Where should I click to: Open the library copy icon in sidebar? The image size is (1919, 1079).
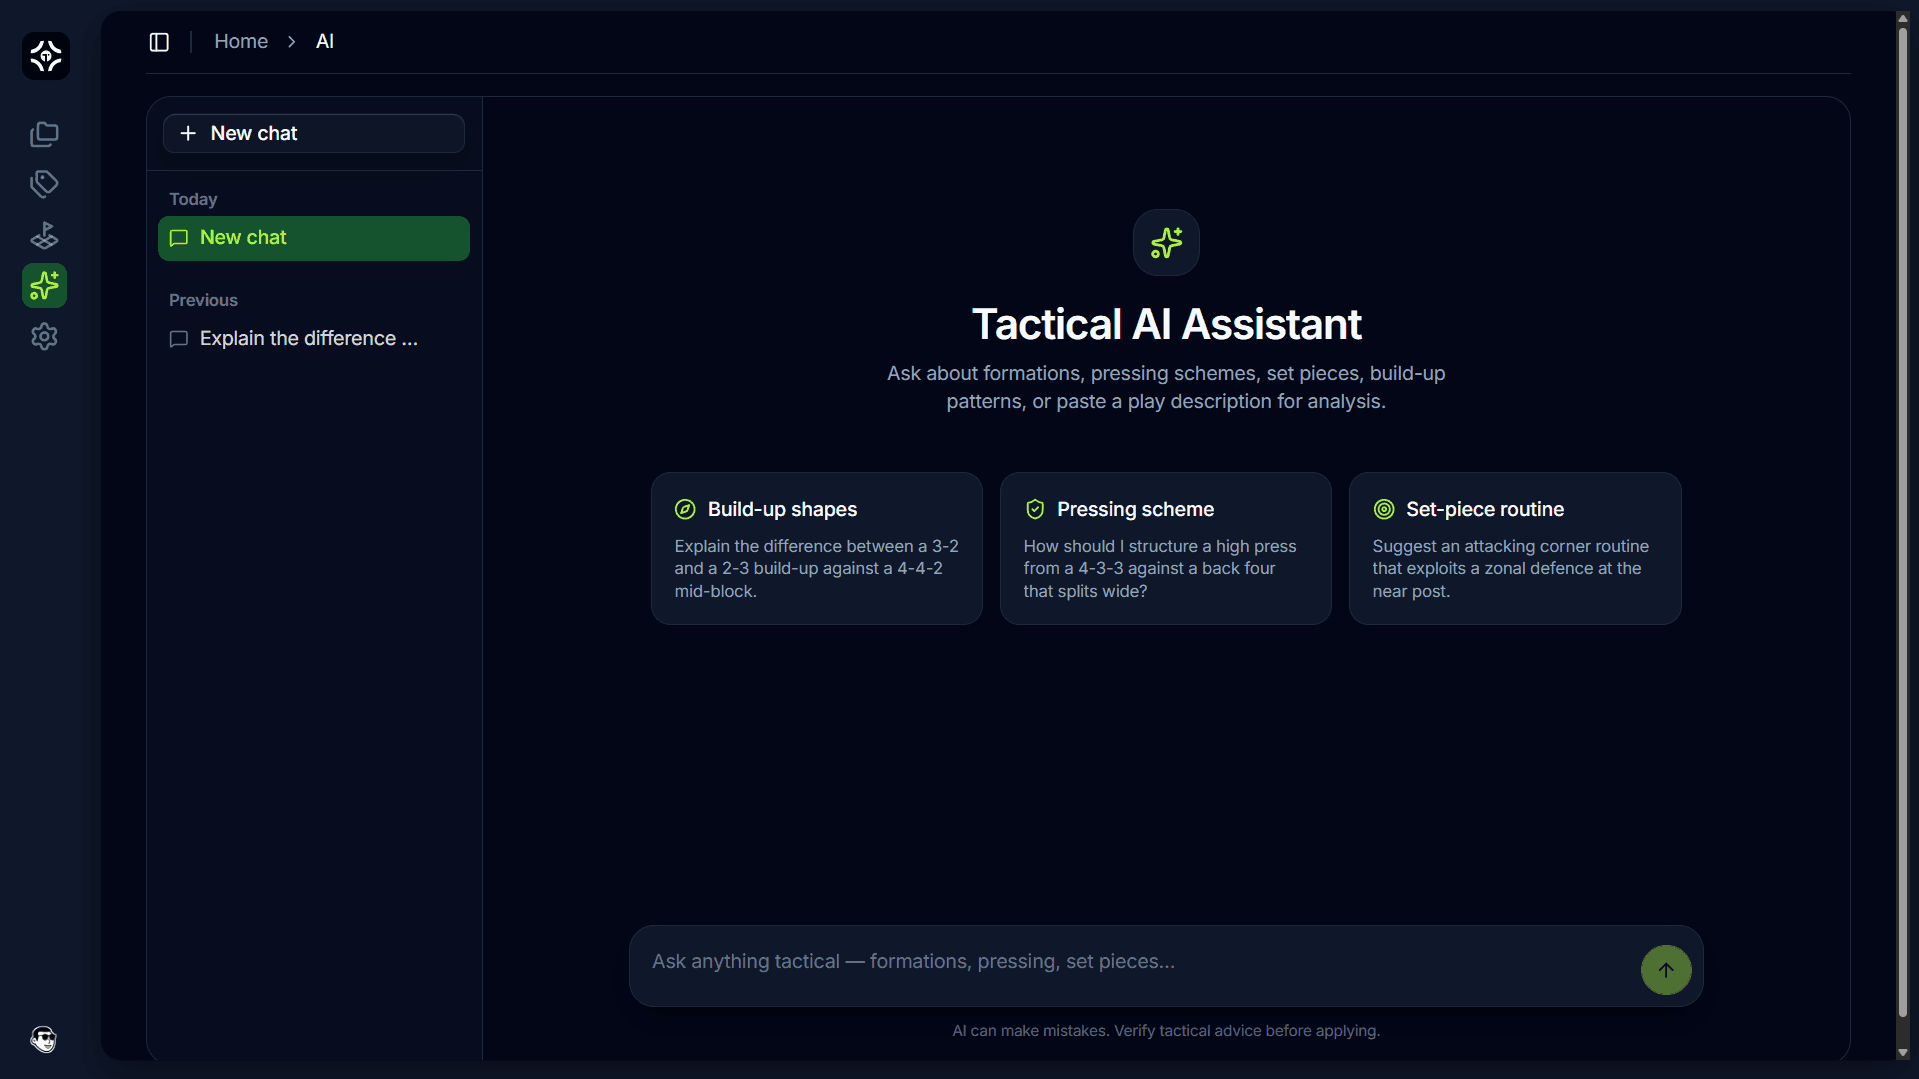pyautogui.click(x=44, y=134)
